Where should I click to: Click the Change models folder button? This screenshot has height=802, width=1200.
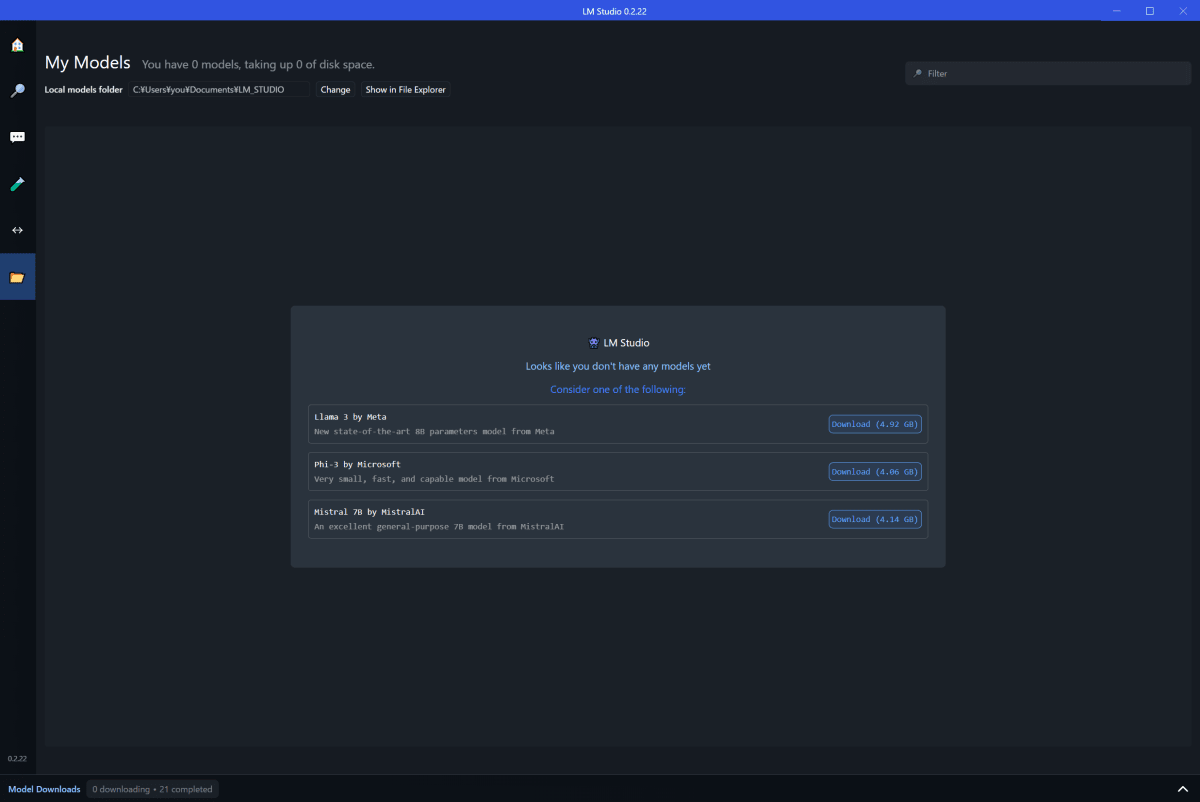pos(335,90)
